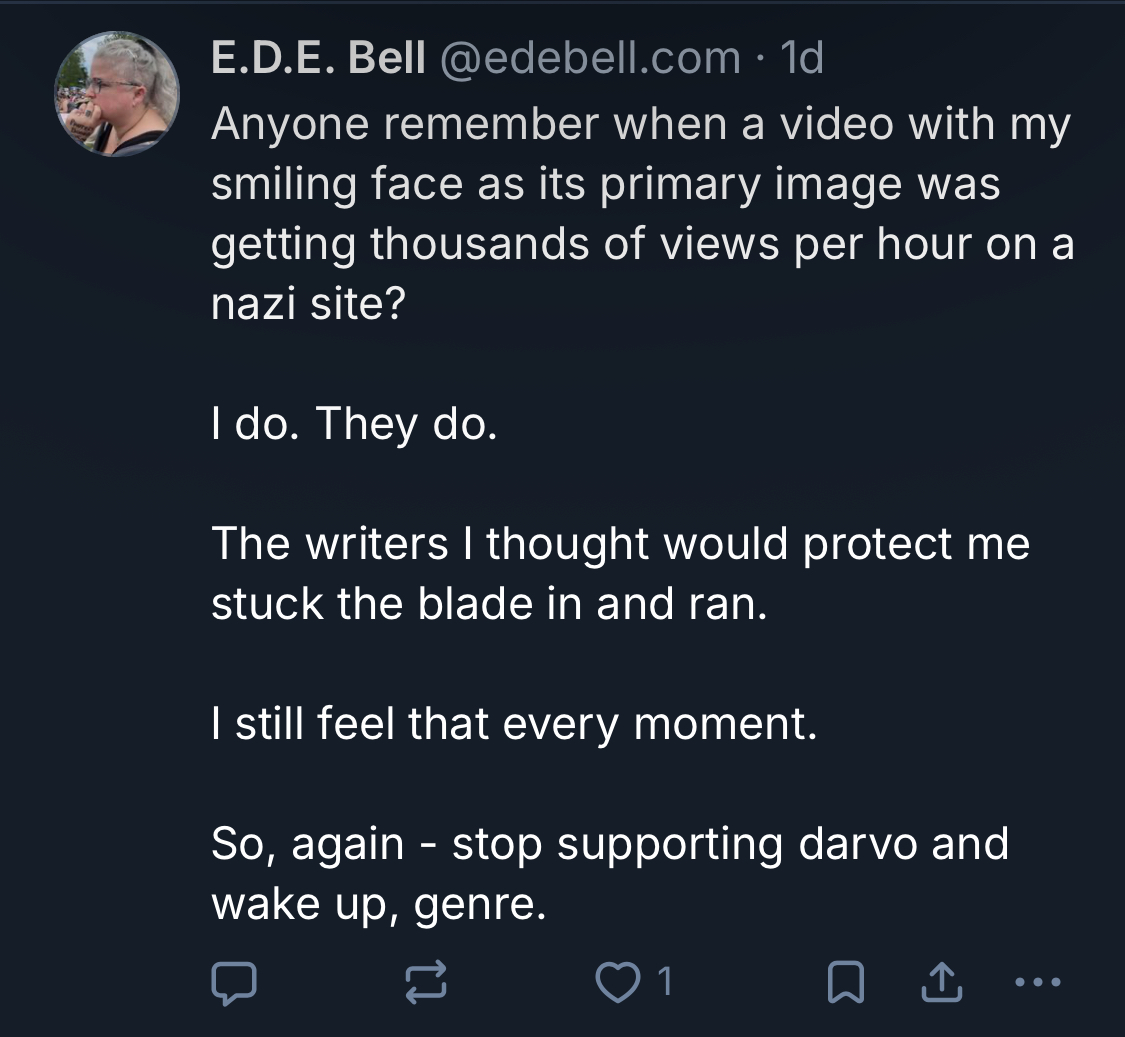
Task: Click the 1d post timestamp
Action: [x=802, y=57]
